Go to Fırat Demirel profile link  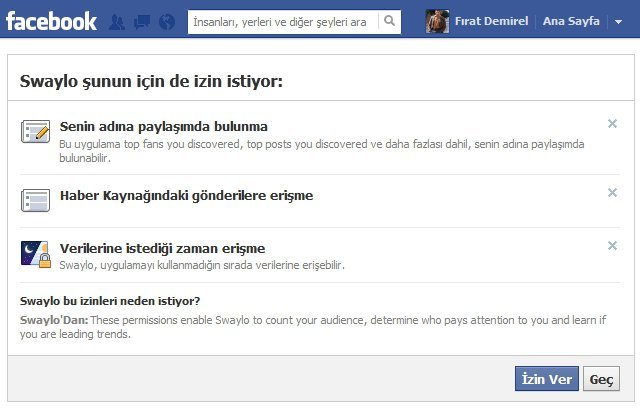(491, 21)
